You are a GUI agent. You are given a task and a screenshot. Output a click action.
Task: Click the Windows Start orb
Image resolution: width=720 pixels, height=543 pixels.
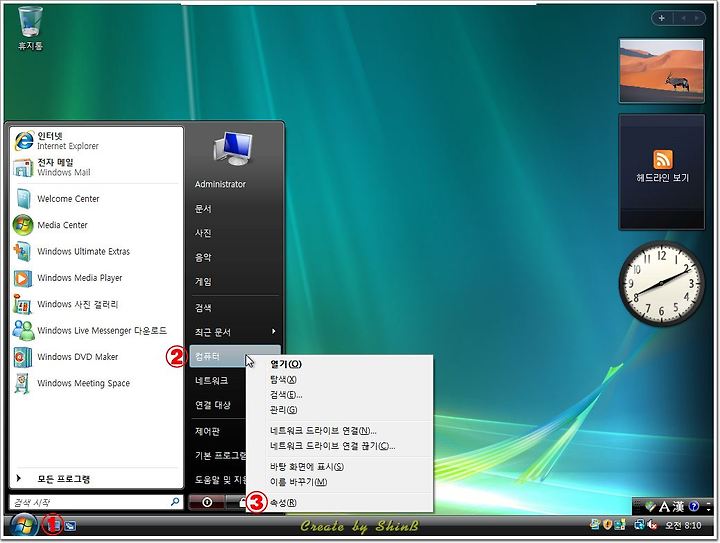(x=23, y=526)
